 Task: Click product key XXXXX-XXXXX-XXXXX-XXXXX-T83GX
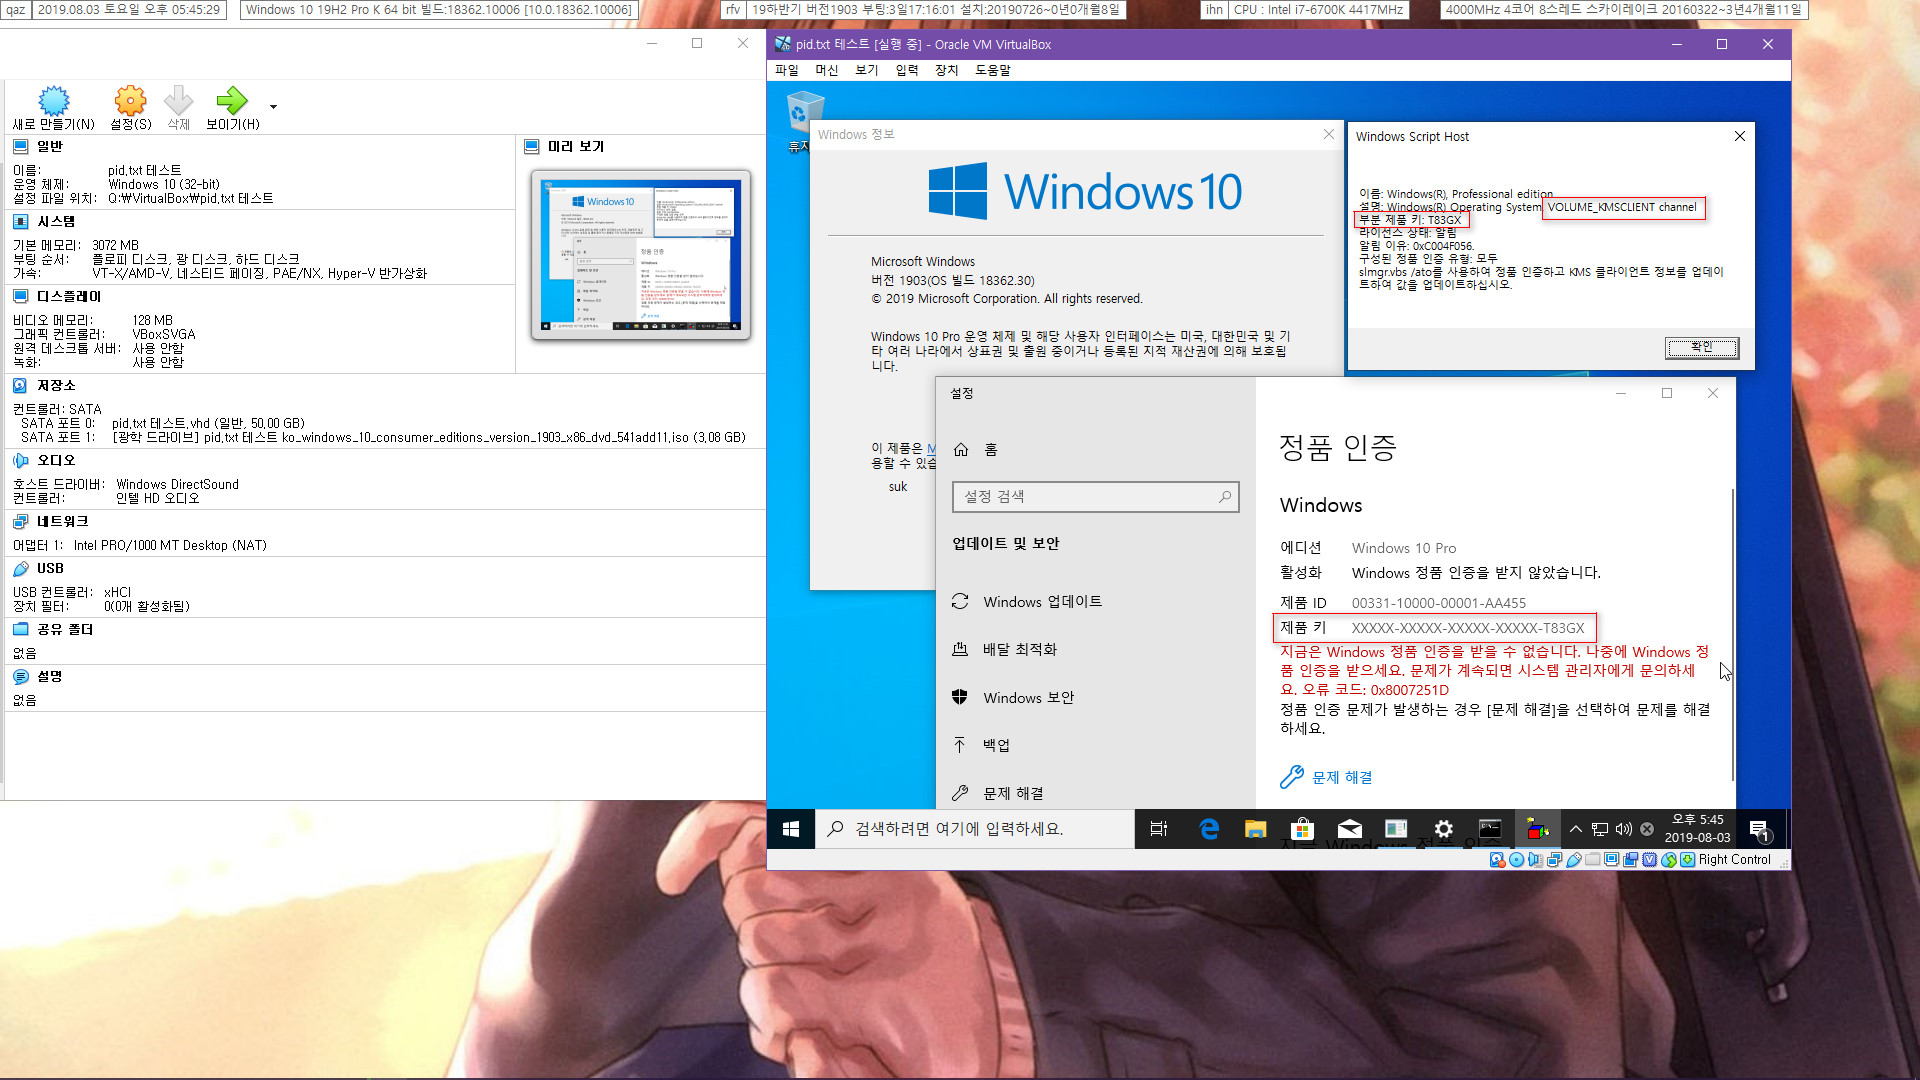pyautogui.click(x=1467, y=628)
